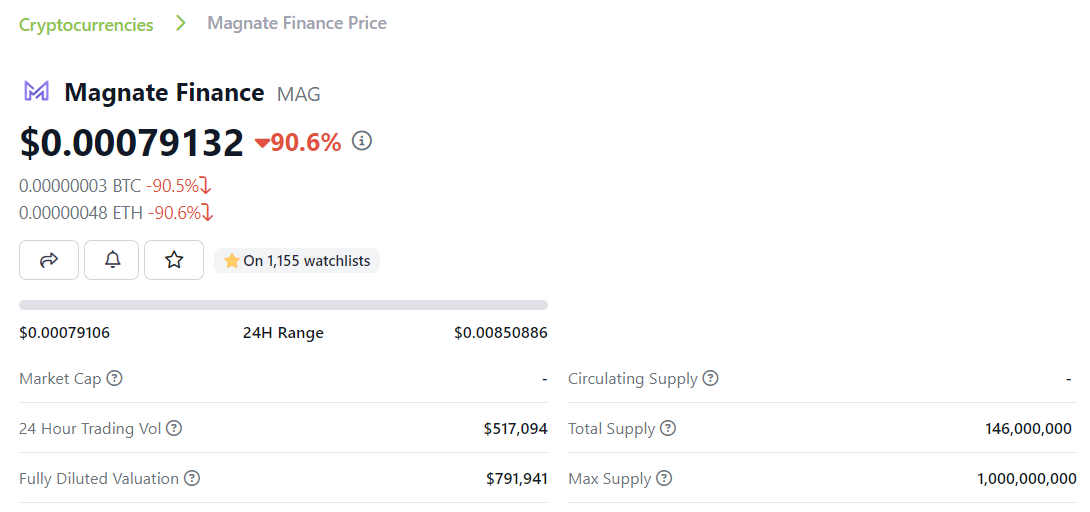Open Max Supply help icon
This screenshot has height=512, width=1090.
(665, 479)
